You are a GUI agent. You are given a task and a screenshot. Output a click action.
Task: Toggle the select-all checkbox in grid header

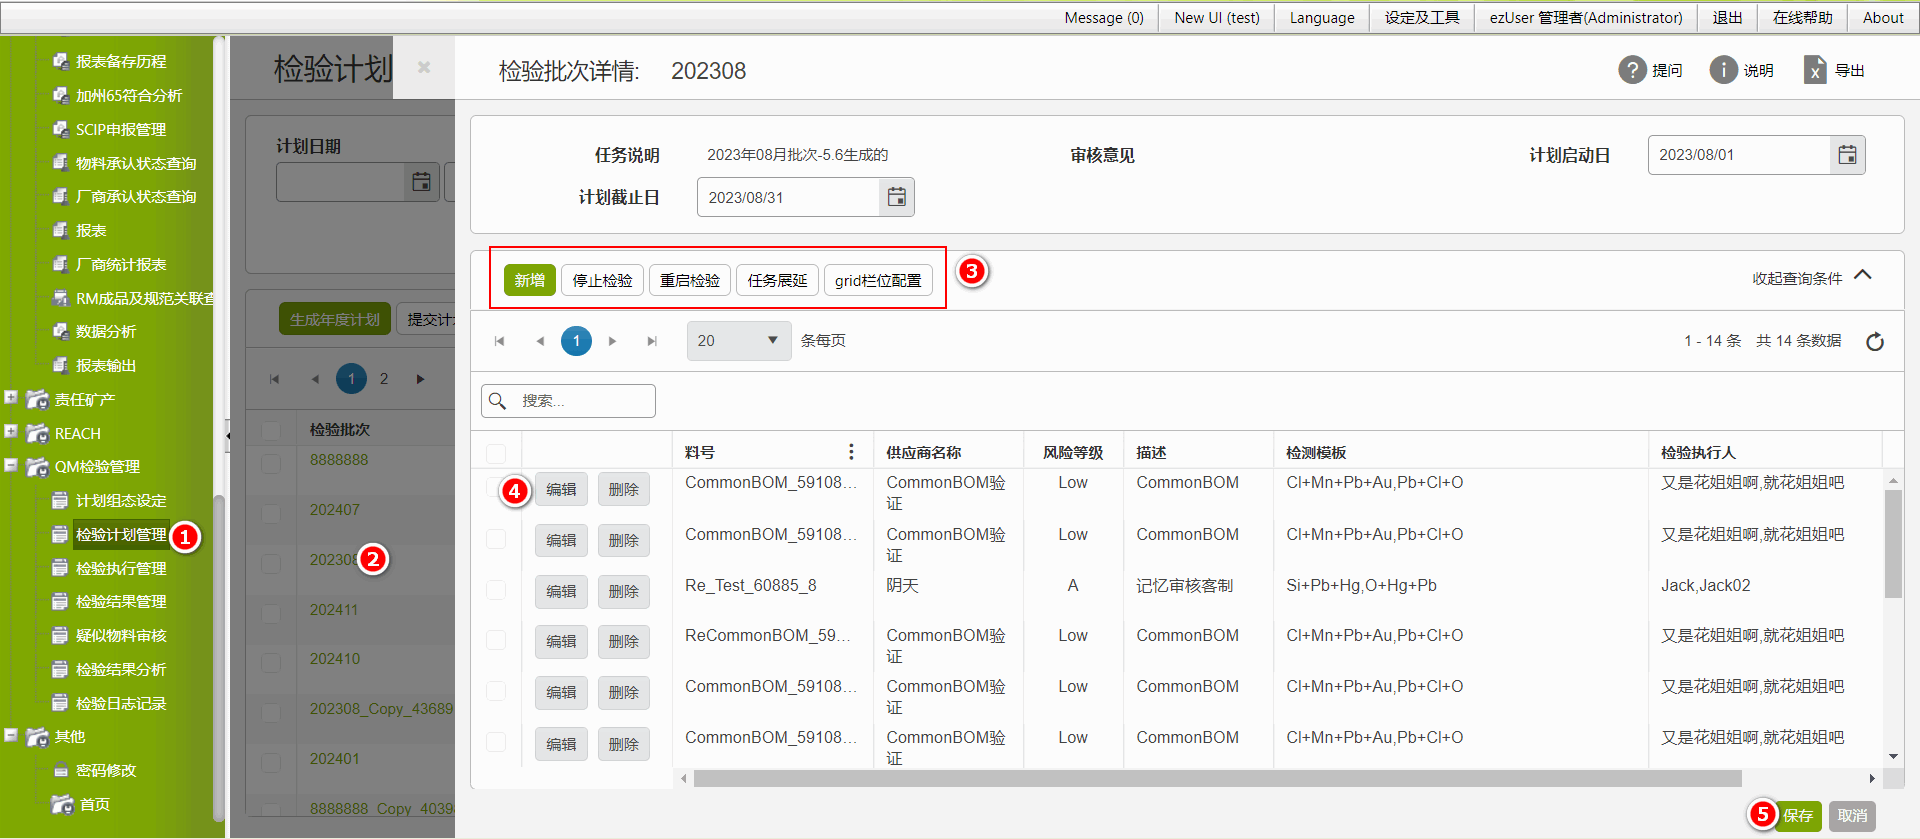tap(496, 453)
